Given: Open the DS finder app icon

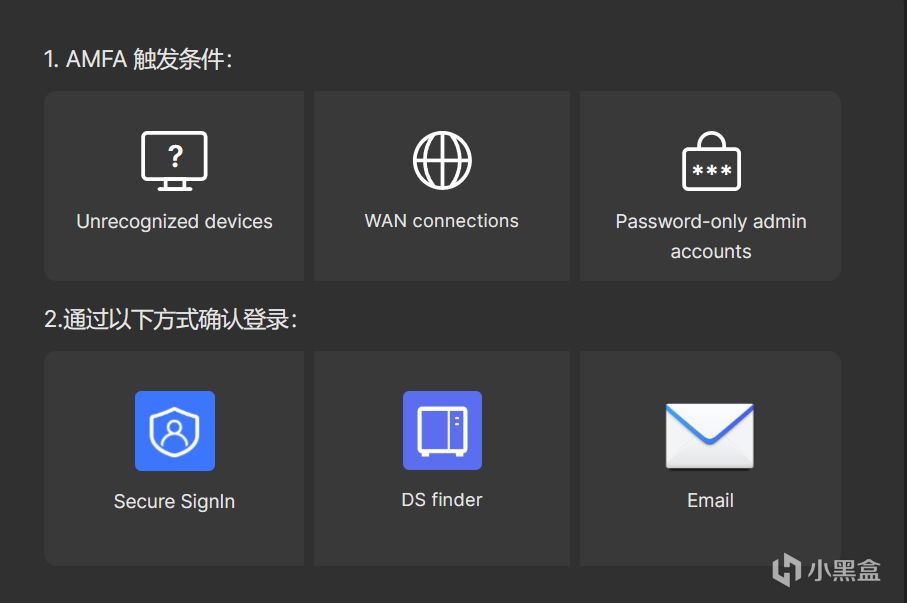Looking at the screenshot, I should [442, 430].
